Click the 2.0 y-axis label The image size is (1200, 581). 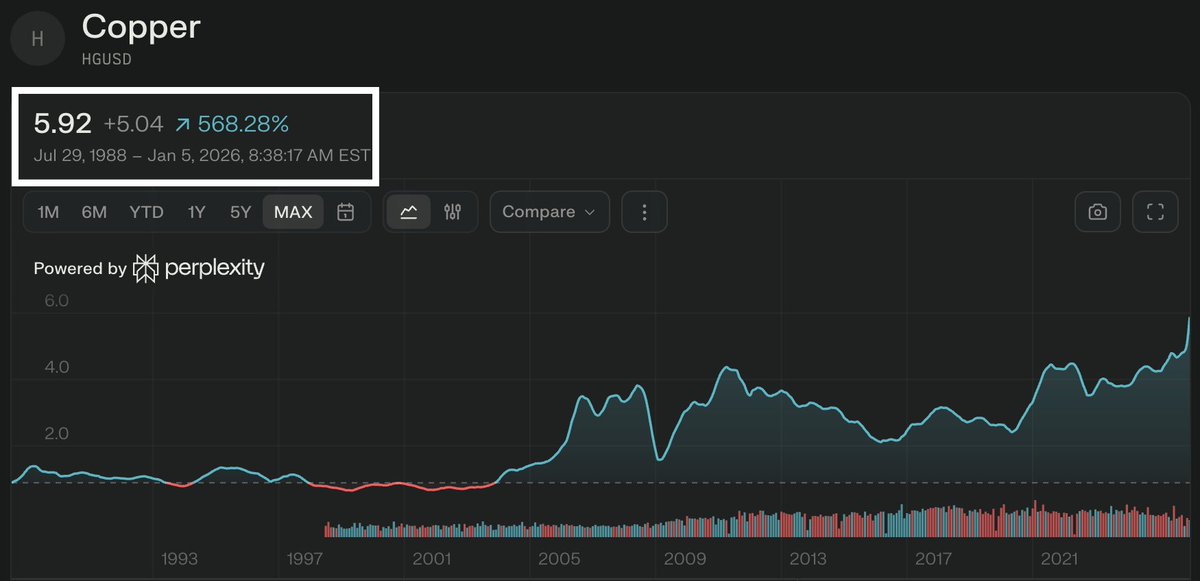point(56,434)
